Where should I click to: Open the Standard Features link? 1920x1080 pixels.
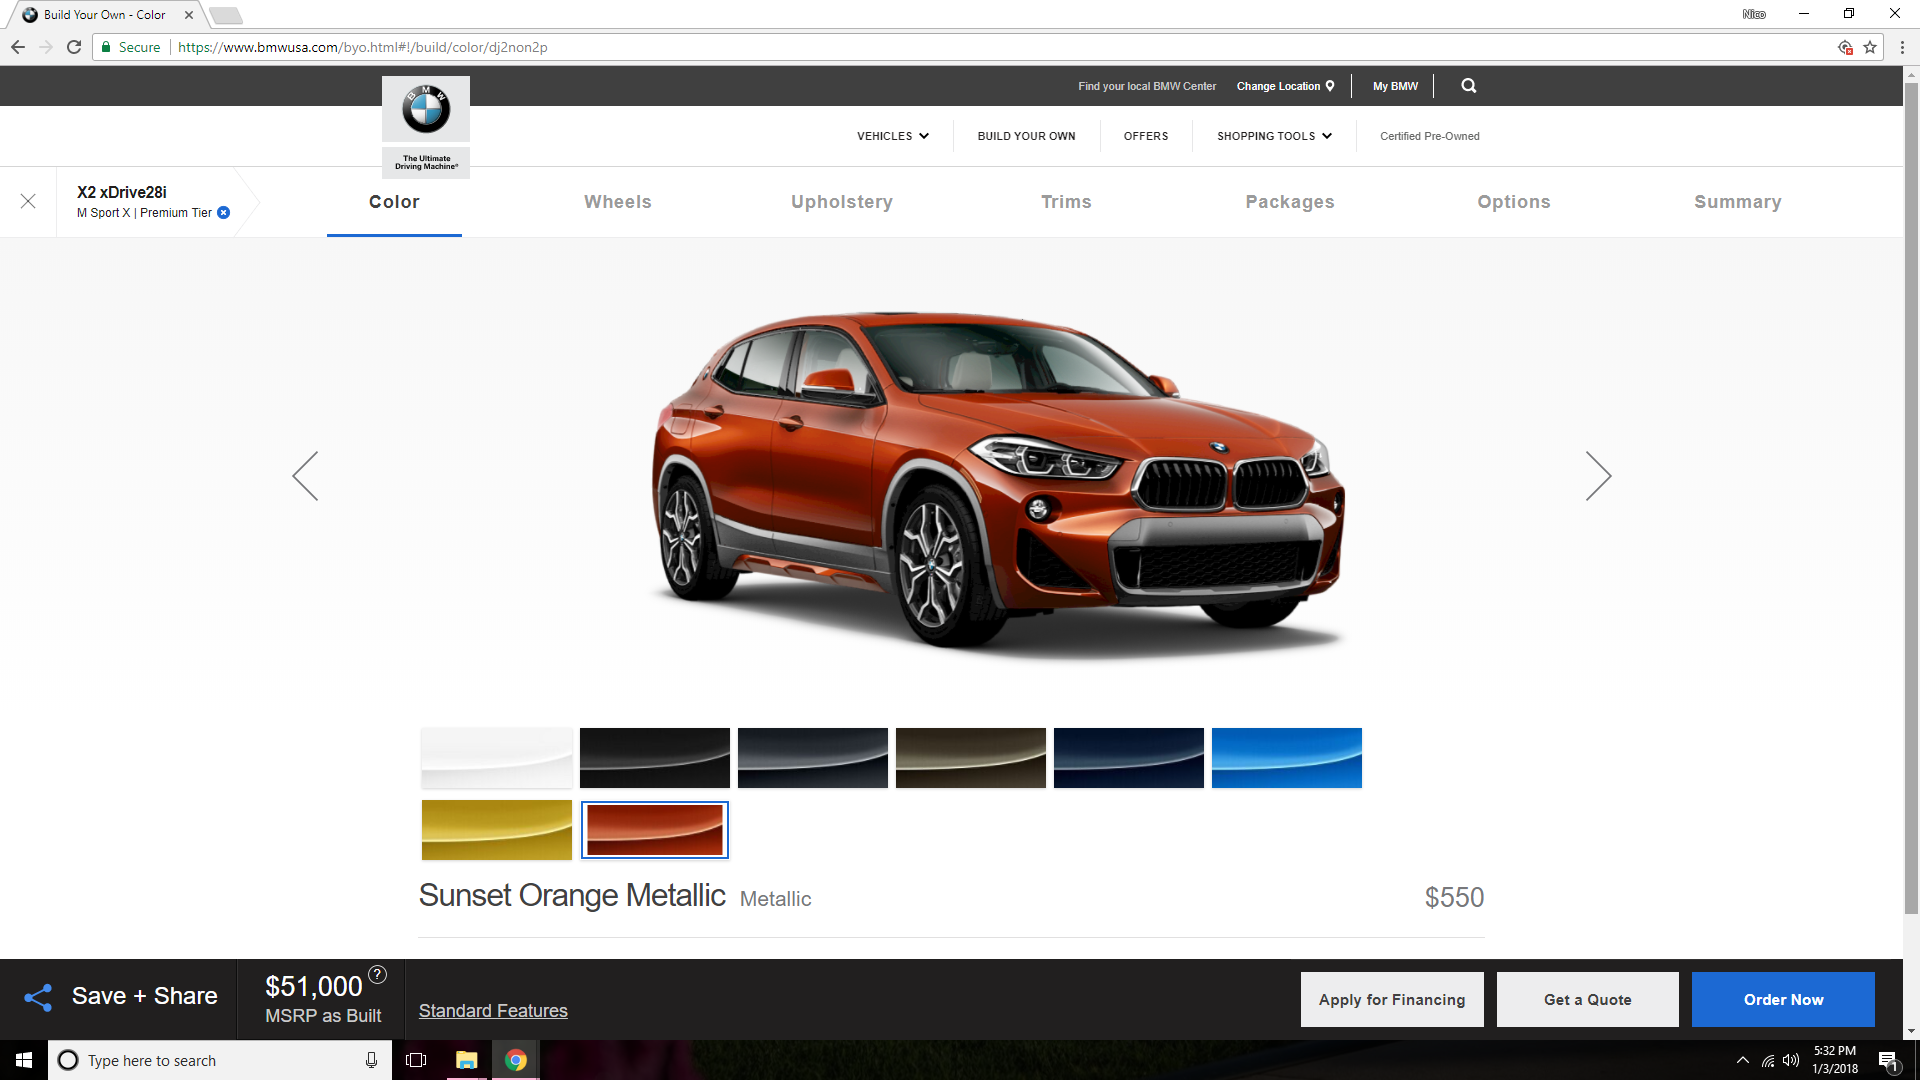pos(493,1011)
